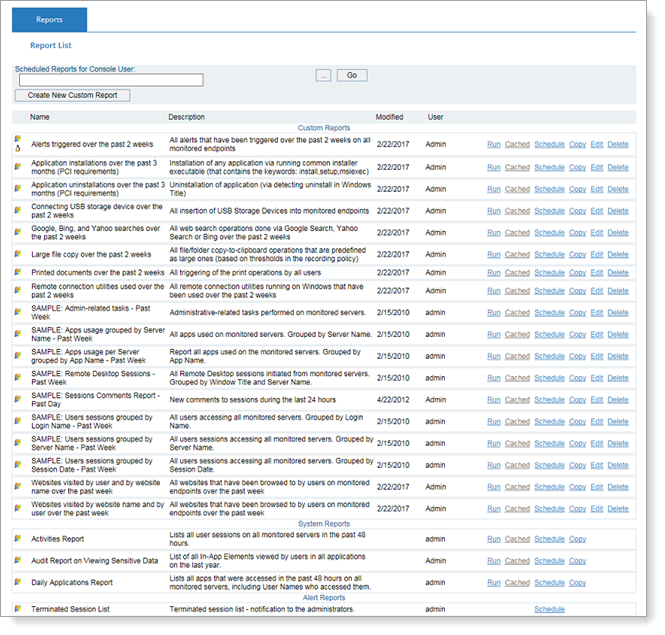
Task: Copy the Audit Report on Viewing Sensitive Data
Action: [x=577, y=561]
